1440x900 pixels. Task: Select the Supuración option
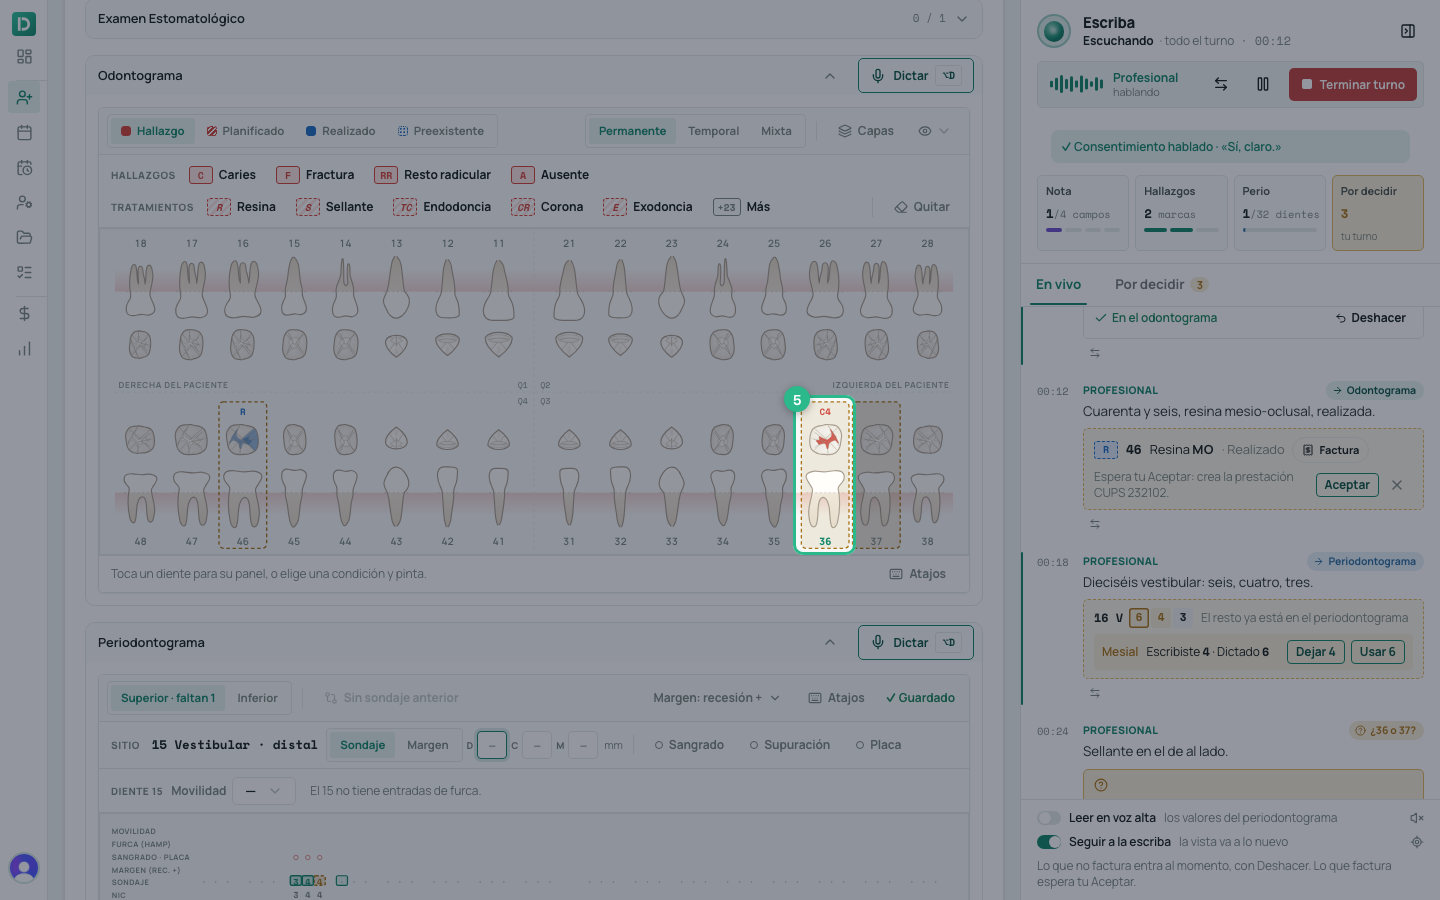coord(790,745)
